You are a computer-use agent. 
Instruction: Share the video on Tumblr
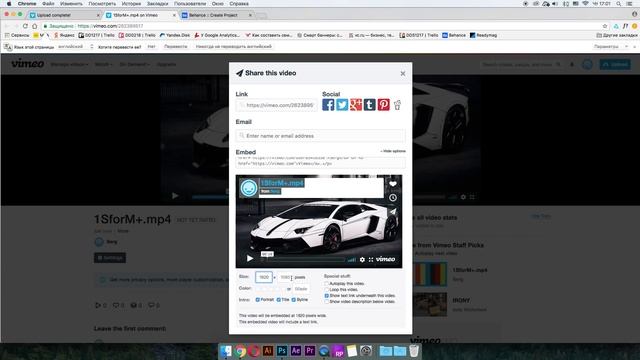(x=370, y=105)
